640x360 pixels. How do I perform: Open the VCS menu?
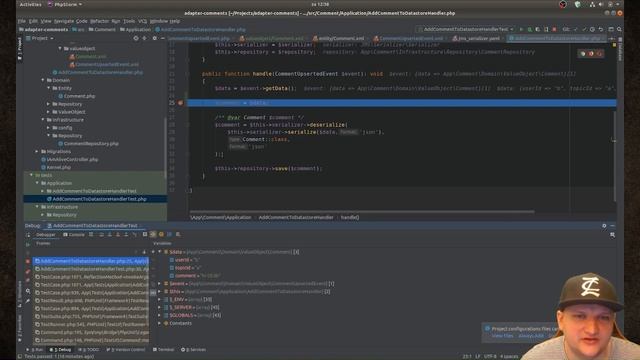142,21
